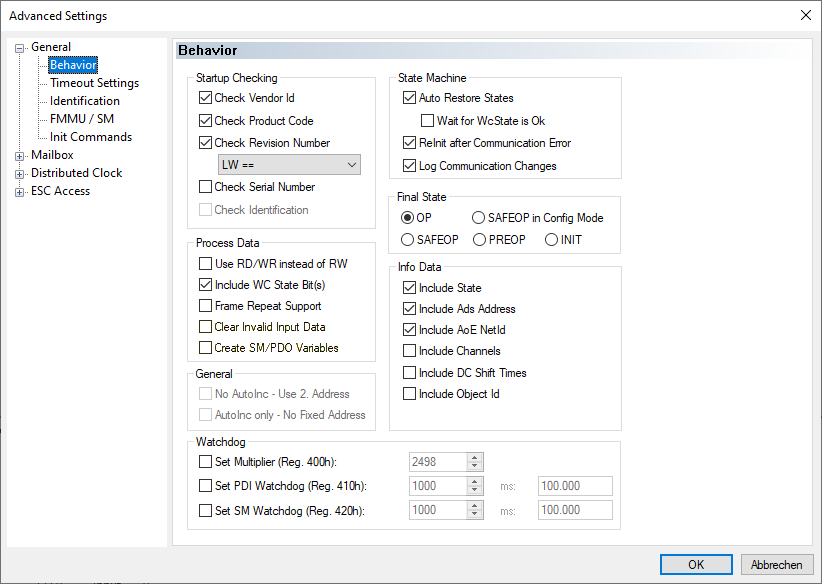Close the Advanced Settings dialog
Screen dimensions: 822x584
click(x=806, y=15)
